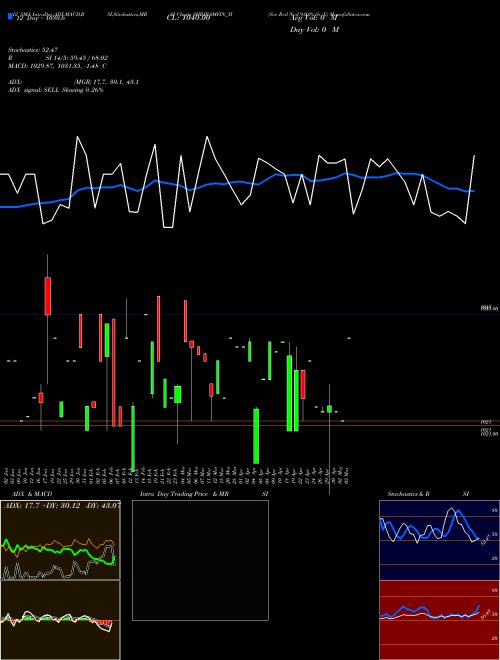Open the MACD histogram chart thumbnail

(60, 620)
